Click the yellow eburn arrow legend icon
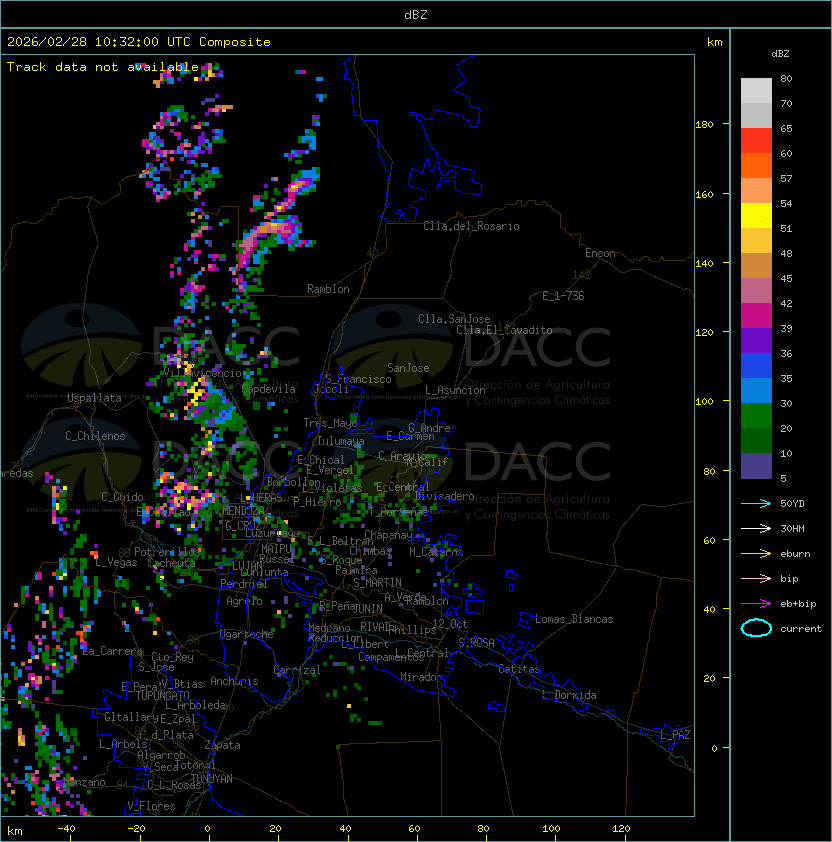832x842 pixels. coord(756,553)
